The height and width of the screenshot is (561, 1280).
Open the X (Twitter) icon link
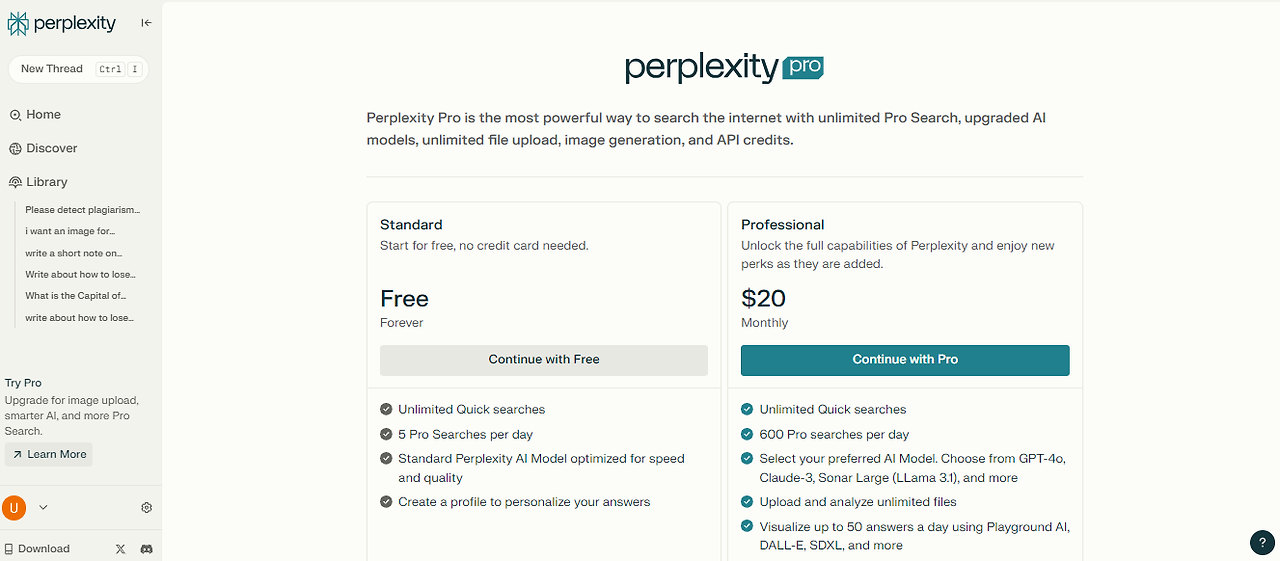click(x=121, y=549)
